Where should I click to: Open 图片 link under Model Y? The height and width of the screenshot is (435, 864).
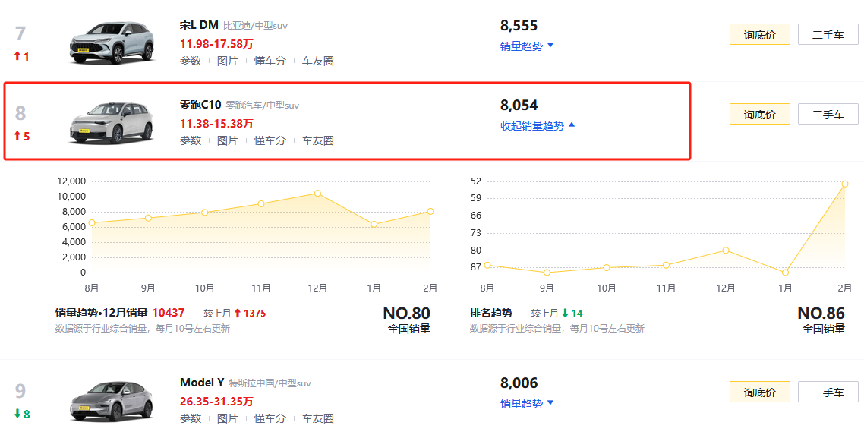coord(227,418)
